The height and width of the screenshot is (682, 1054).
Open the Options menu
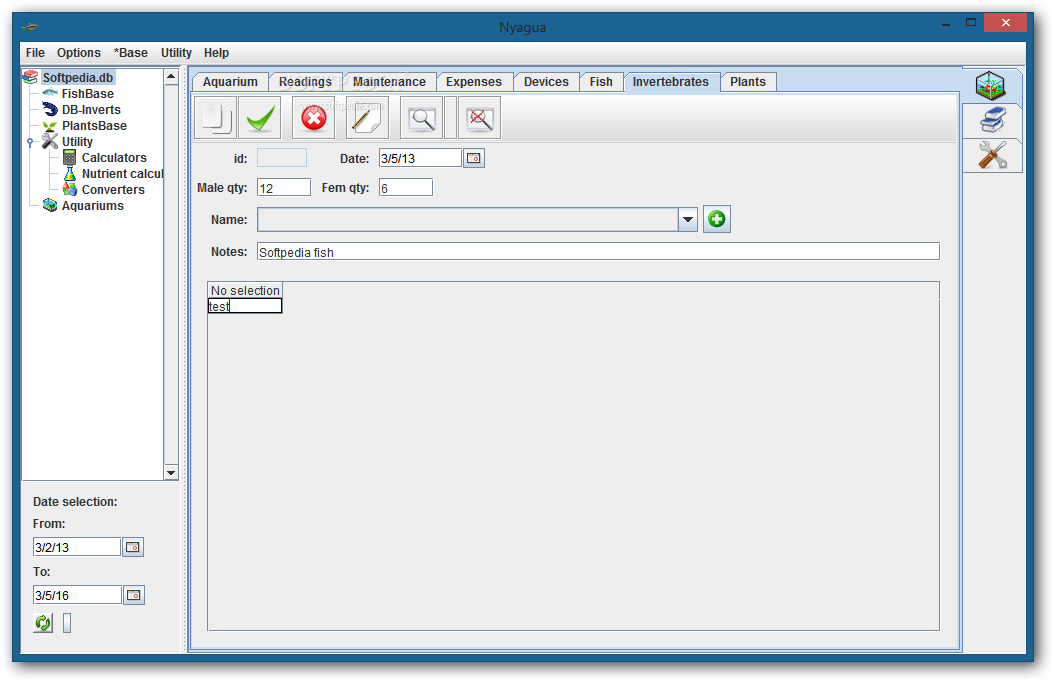coord(79,52)
